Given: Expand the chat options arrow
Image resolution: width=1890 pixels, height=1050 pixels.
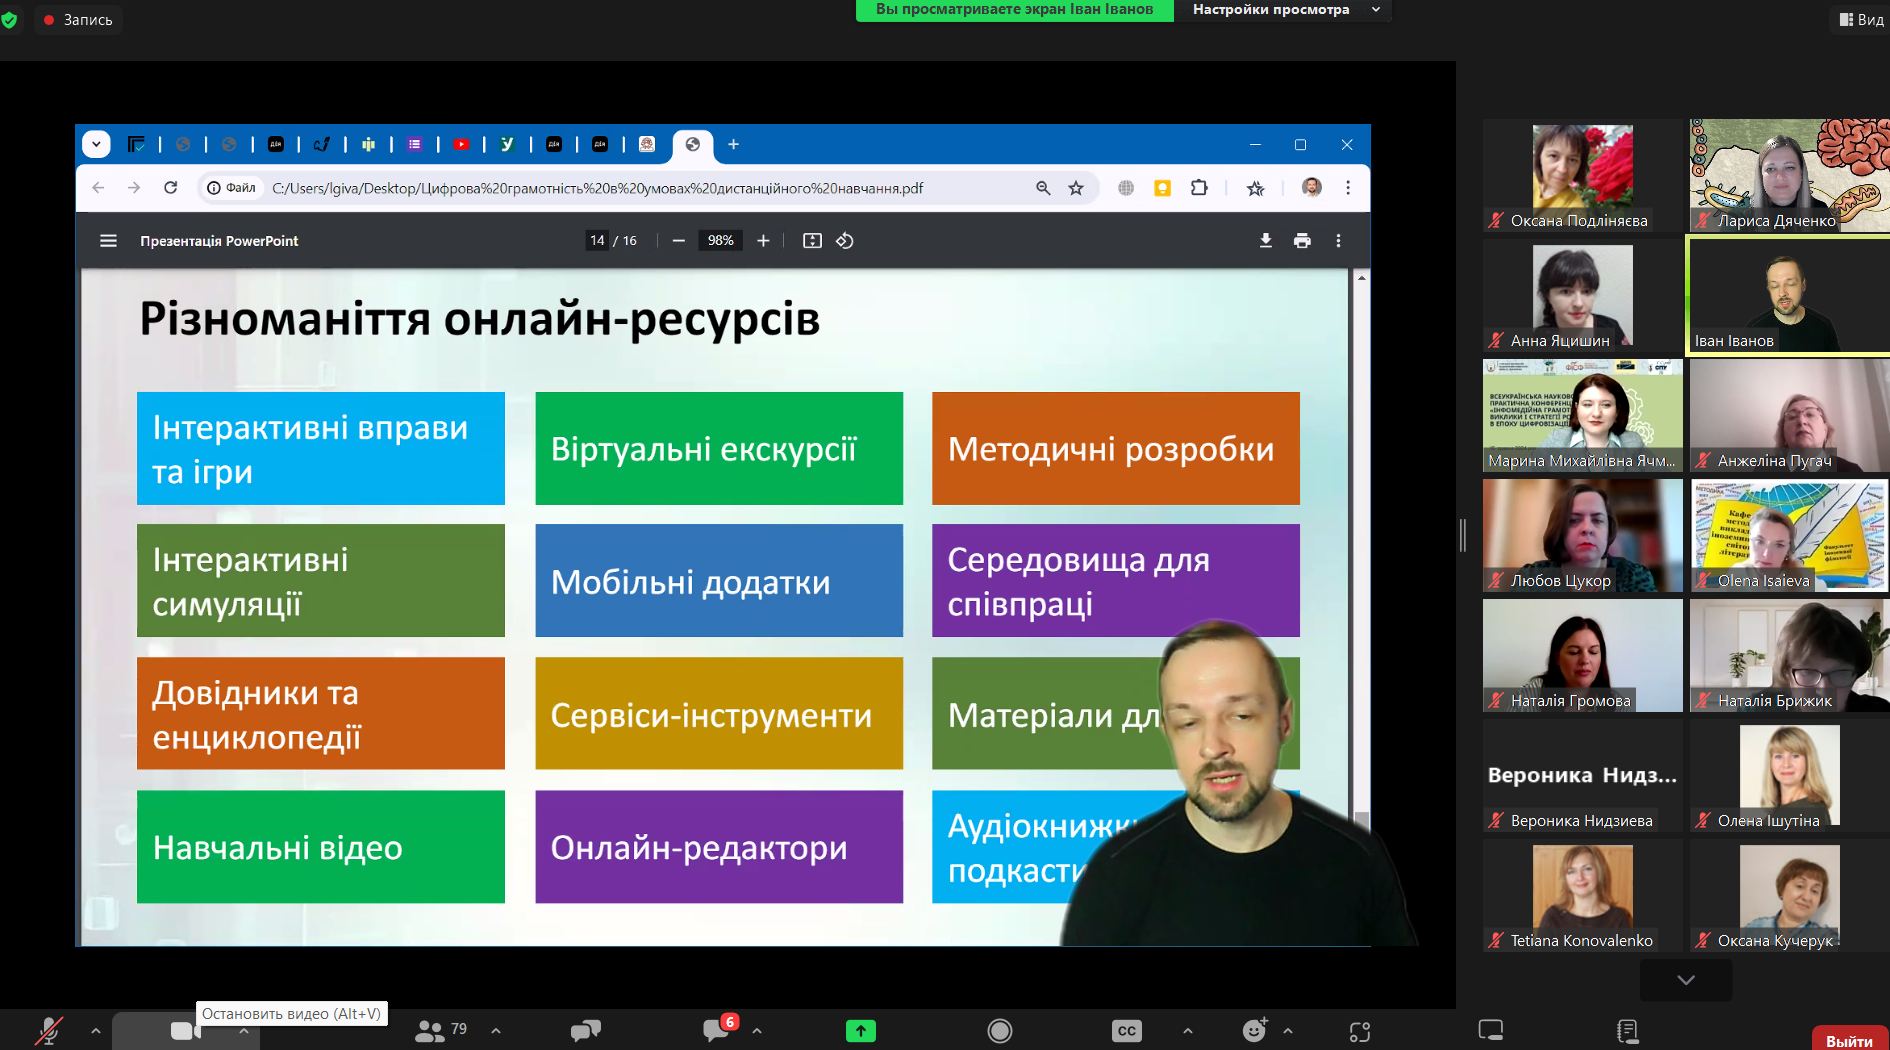Looking at the screenshot, I should 757,1030.
